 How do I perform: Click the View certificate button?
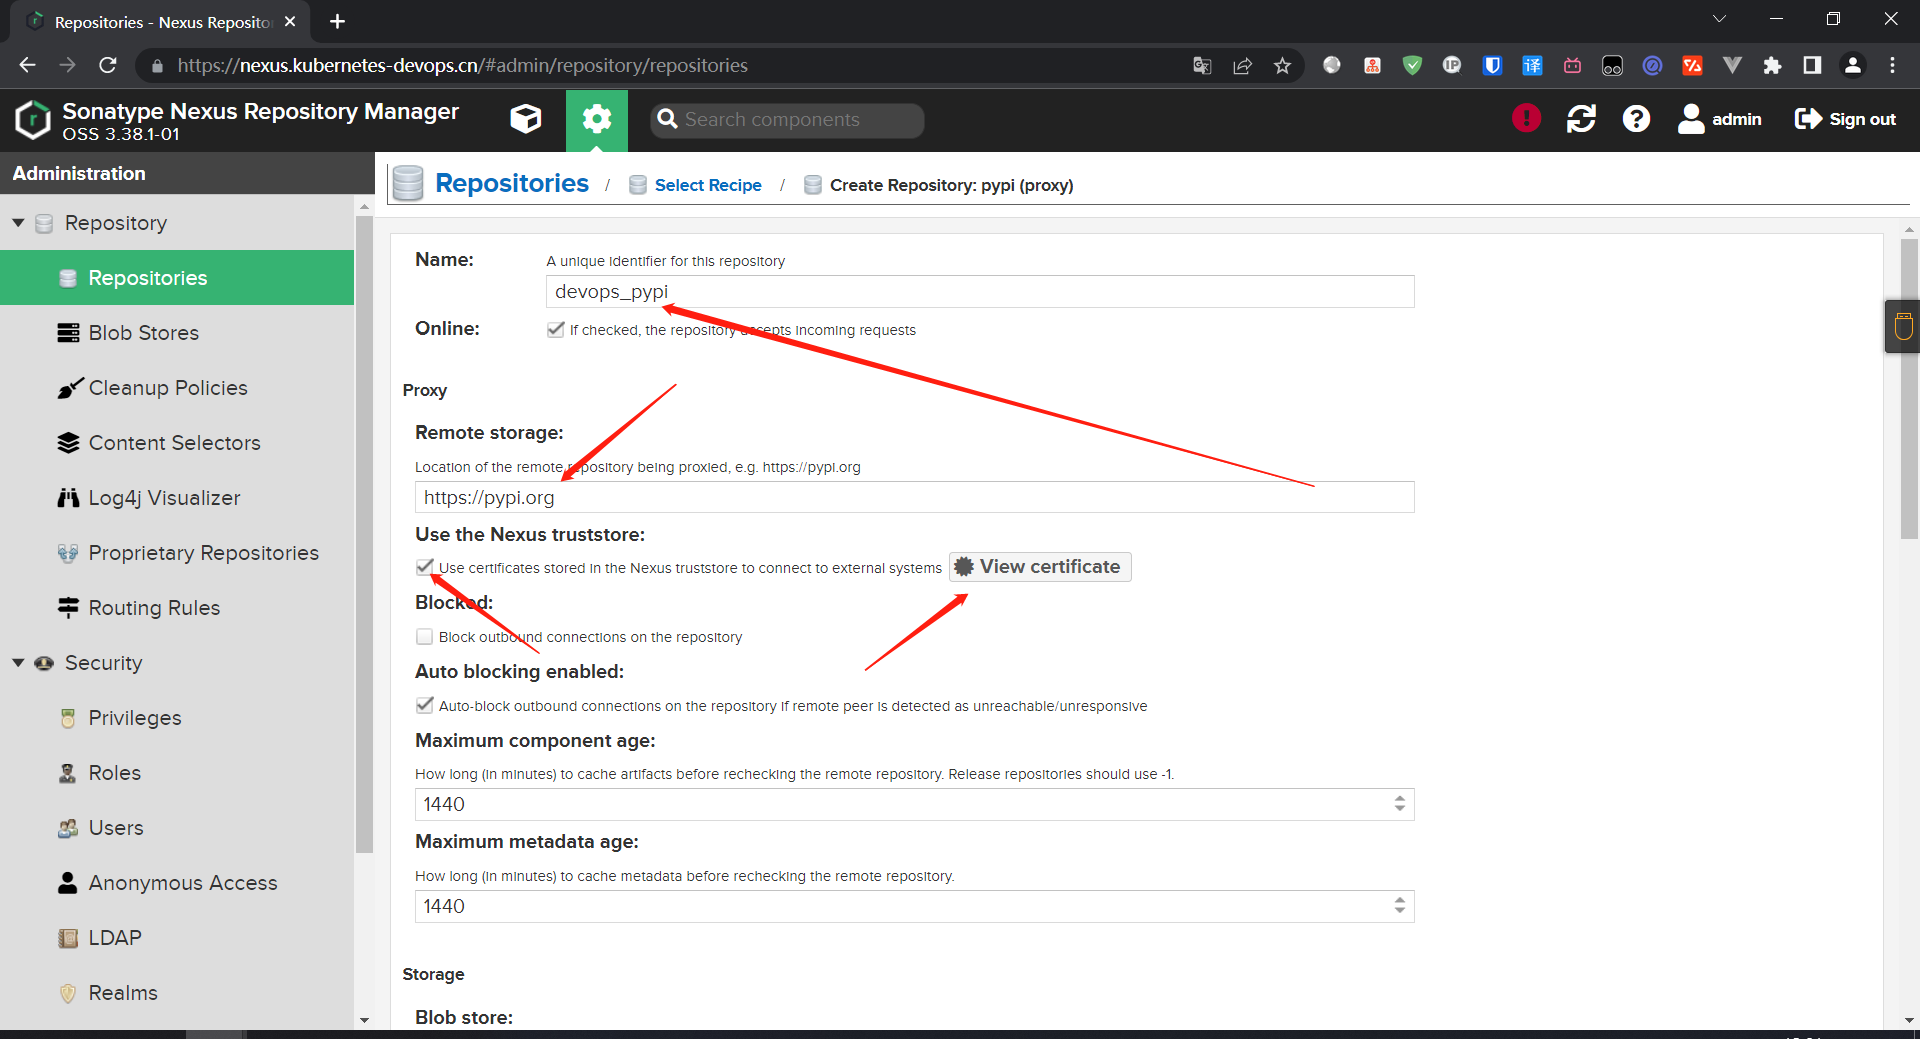point(1040,567)
